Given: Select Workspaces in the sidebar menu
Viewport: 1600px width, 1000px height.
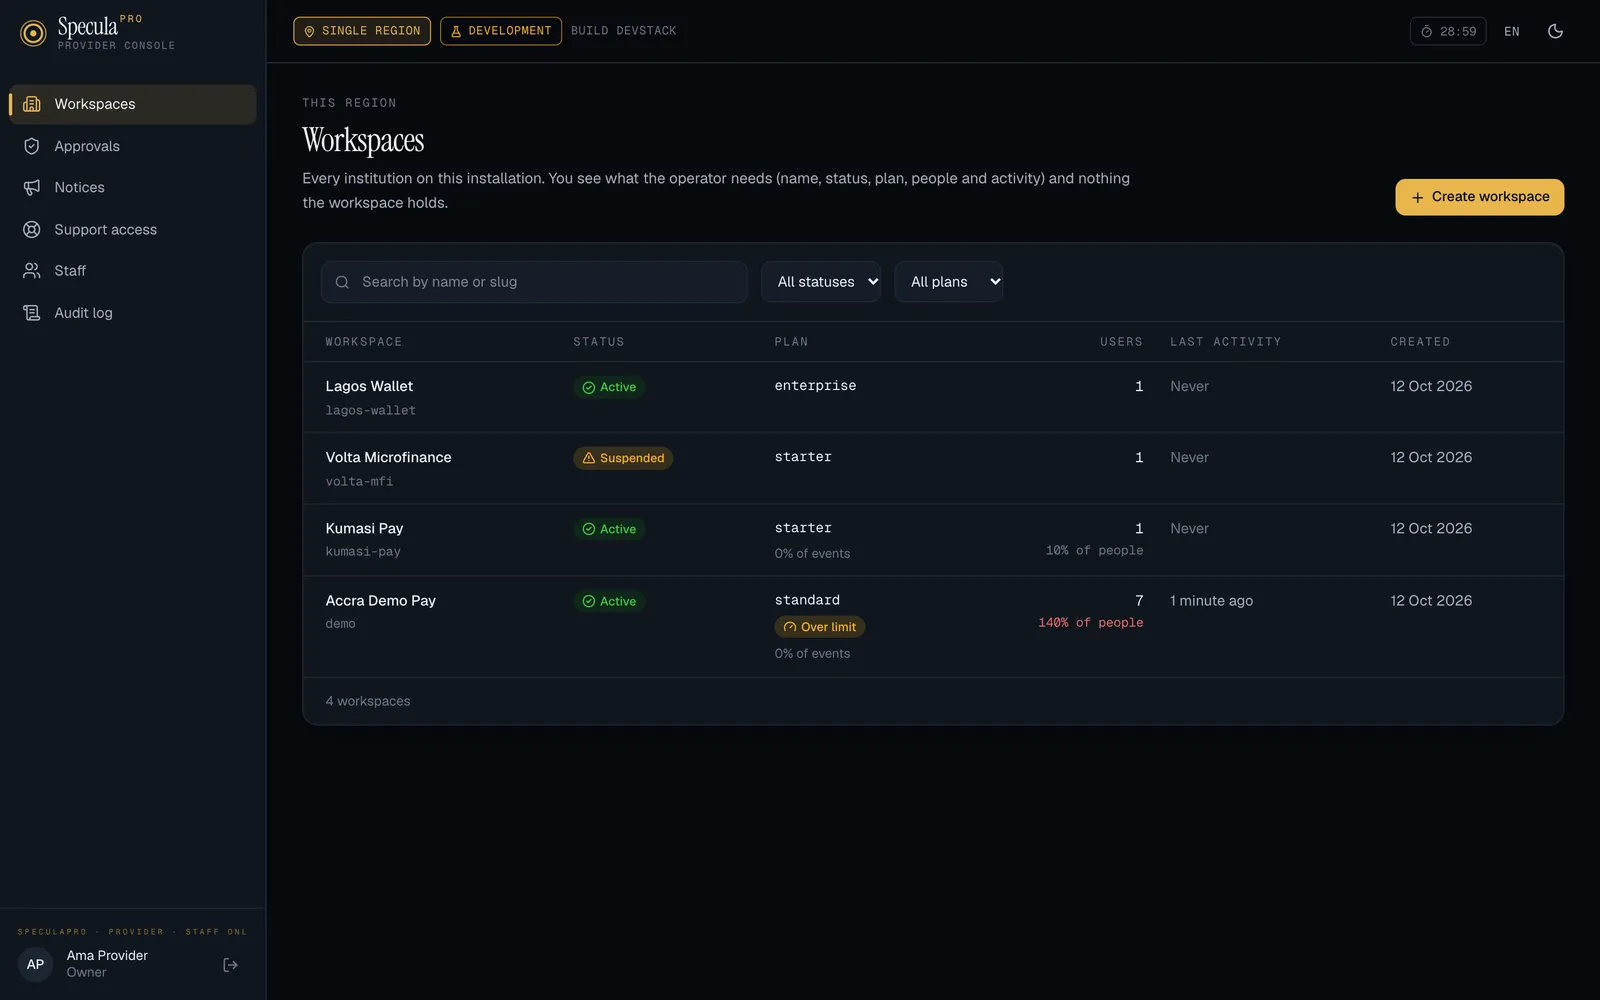Looking at the screenshot, I should [x=132, y=104].
